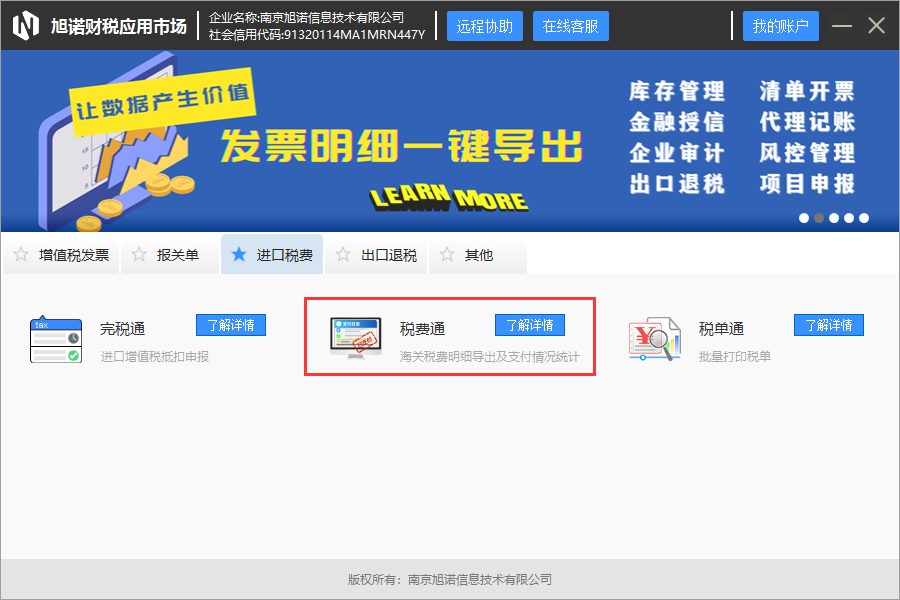The width and height of the screenshot is (900, 600).
Task: Open 我的账户 account page
Action: 781,26
